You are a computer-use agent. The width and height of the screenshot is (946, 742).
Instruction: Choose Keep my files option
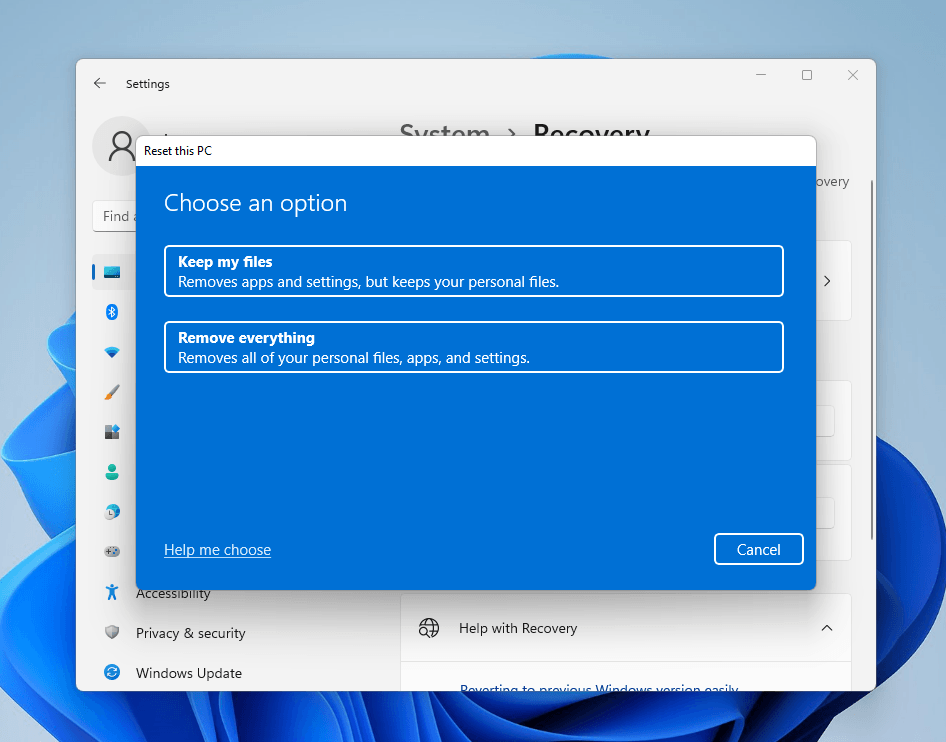474,271
